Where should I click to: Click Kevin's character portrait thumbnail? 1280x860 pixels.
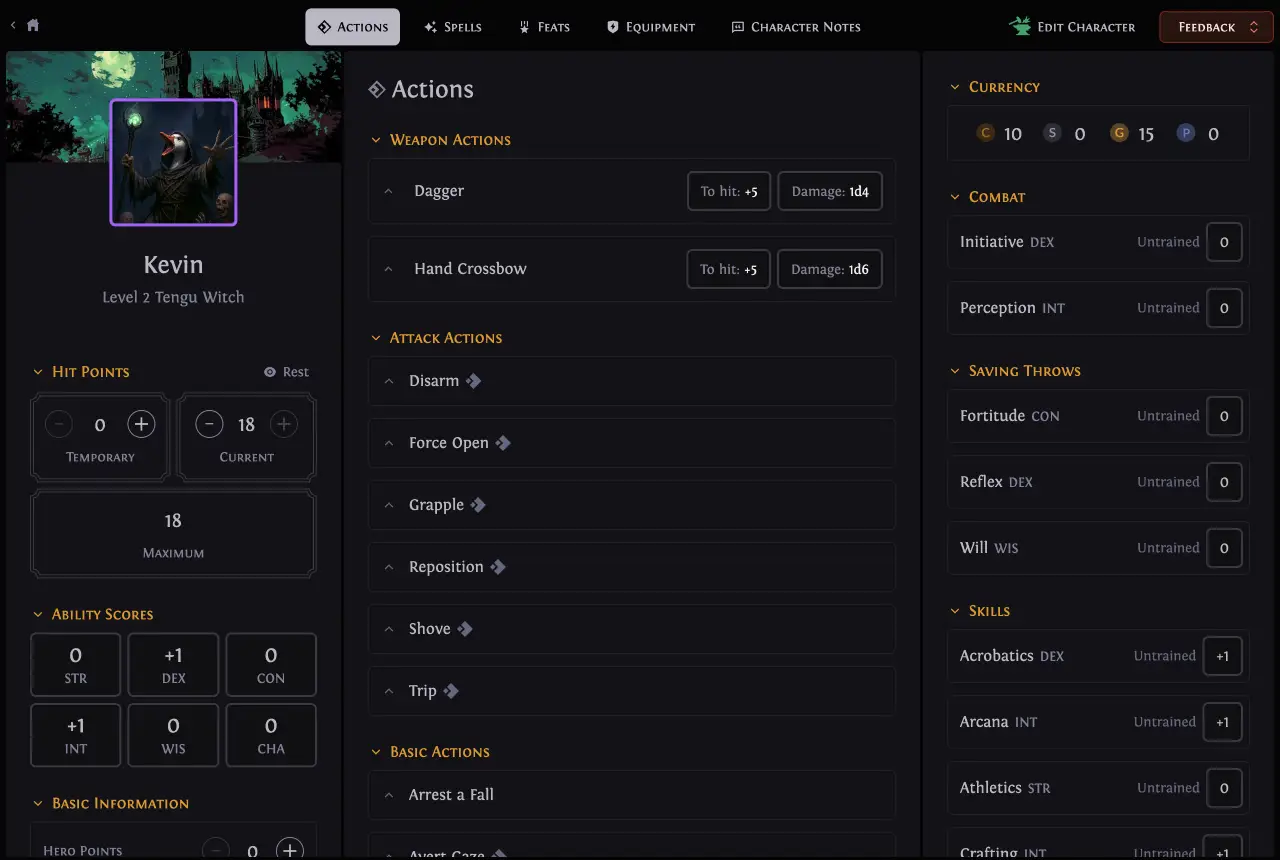click(x=173, y=162)
